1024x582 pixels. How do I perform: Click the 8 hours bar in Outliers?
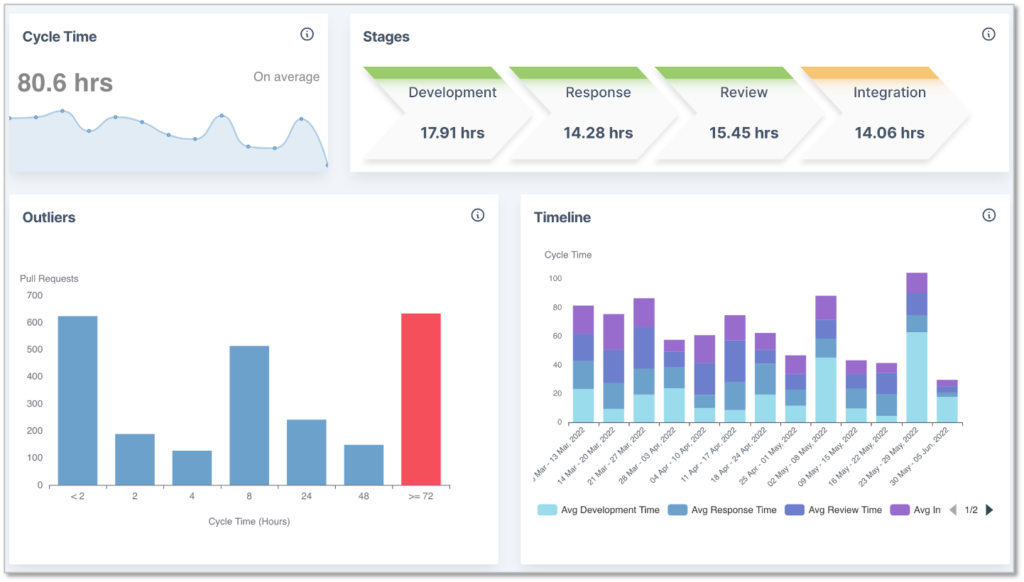[x=249, y=415]
